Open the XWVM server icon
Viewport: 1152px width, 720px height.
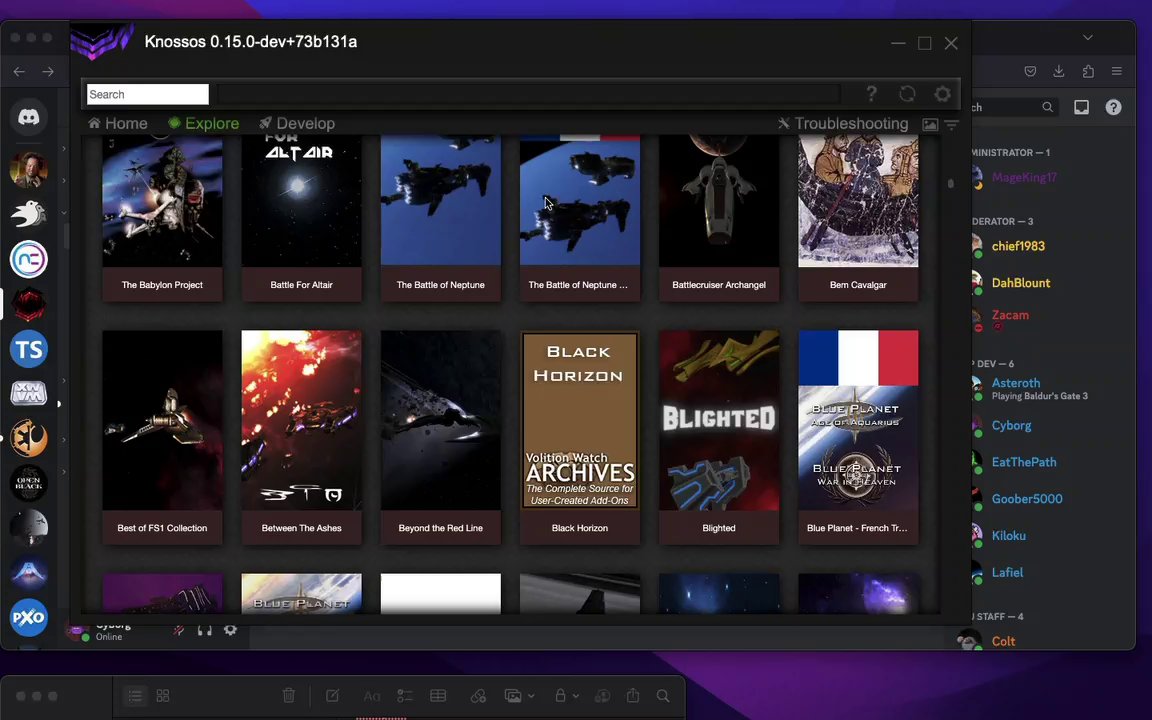coord(29,394)
